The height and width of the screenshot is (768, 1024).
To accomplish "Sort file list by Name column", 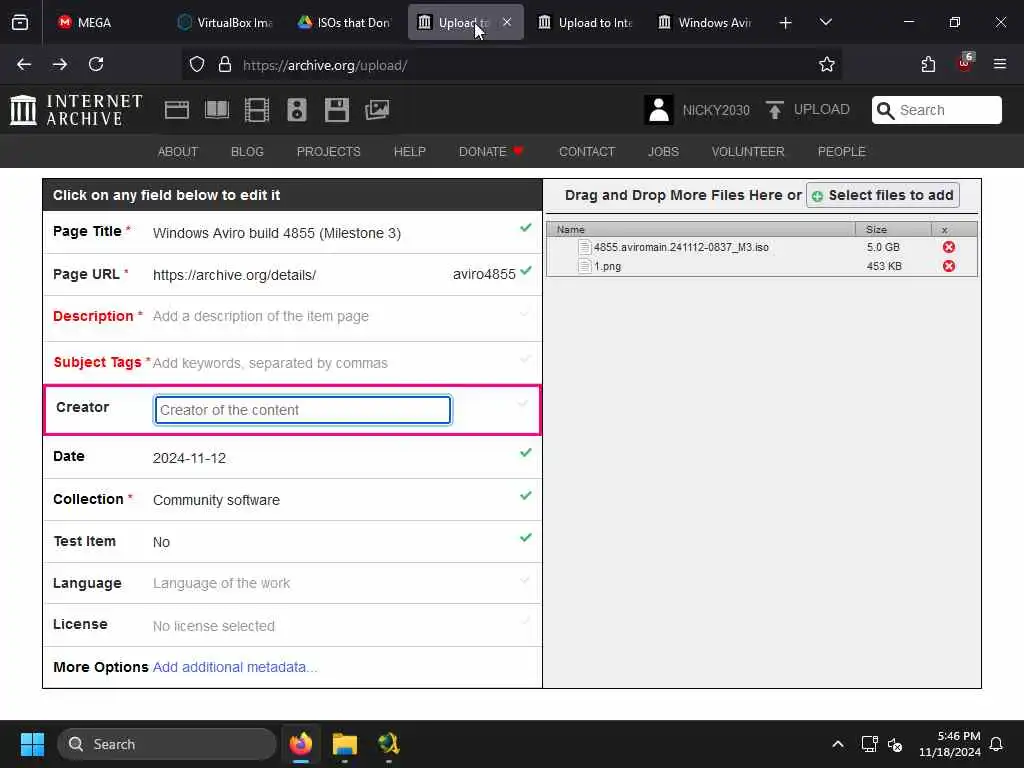I will [701, 229].
